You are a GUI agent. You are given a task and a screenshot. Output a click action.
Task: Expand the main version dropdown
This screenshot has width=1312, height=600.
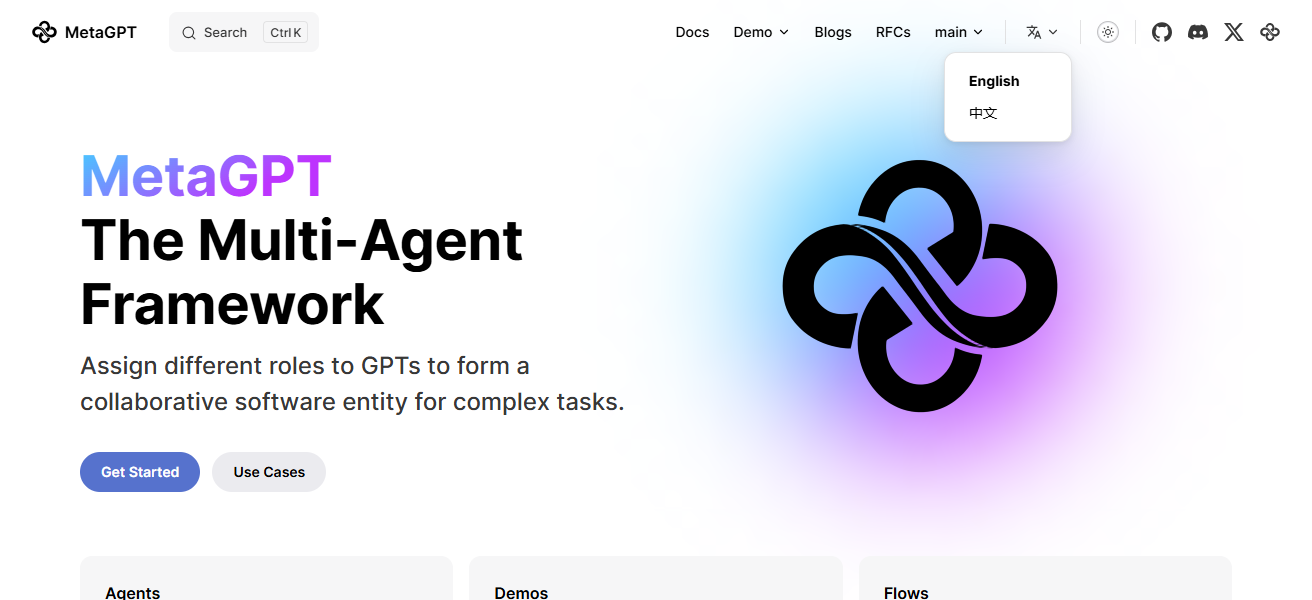coord(959,32)
